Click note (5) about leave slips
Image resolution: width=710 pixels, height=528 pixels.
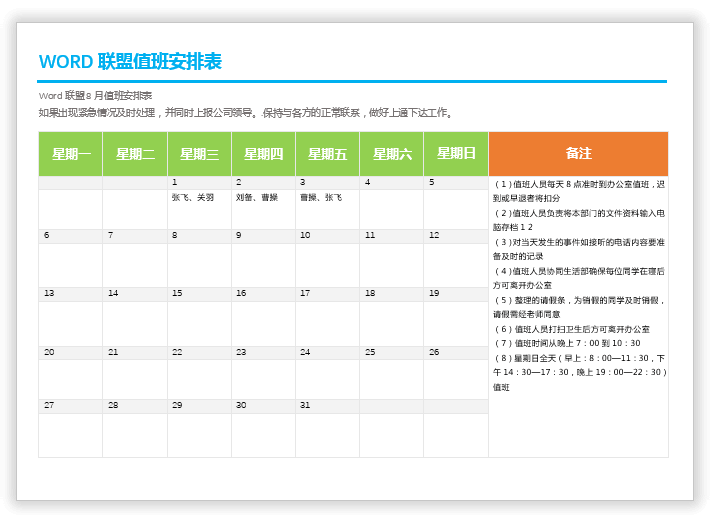point(579,307)
